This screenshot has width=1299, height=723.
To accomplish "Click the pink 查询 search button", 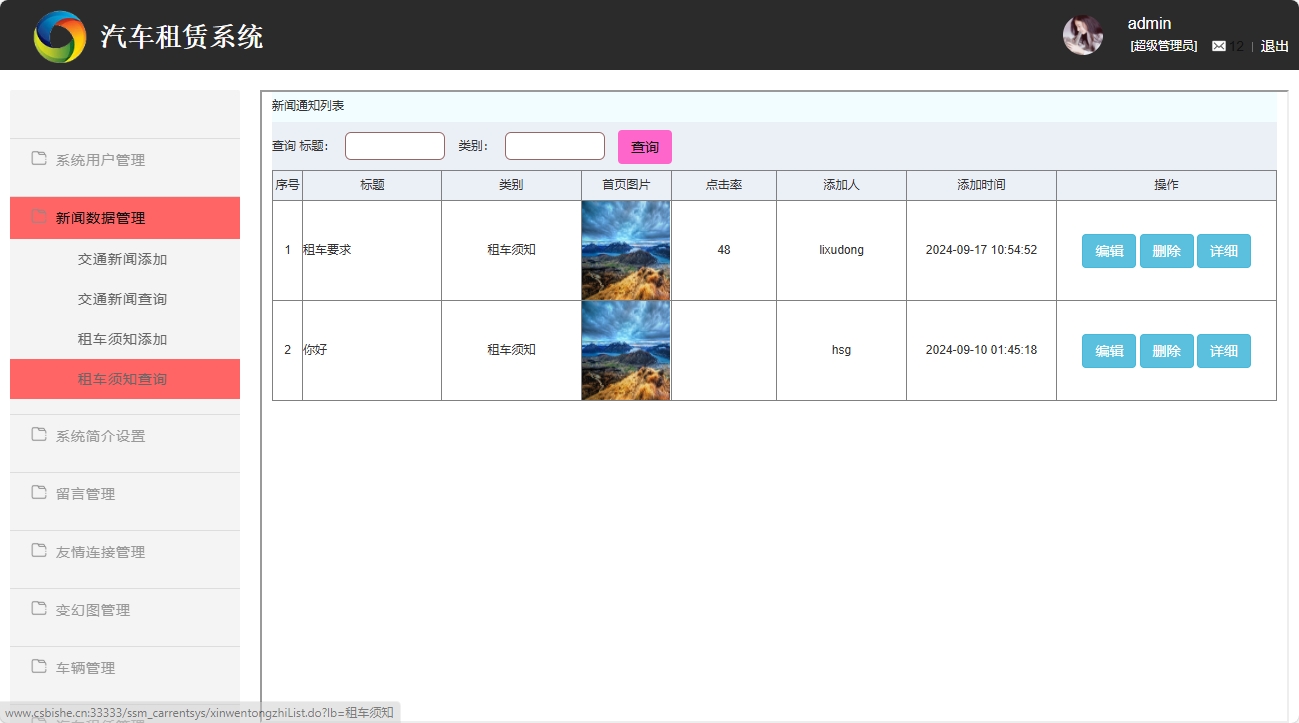I will pos(645,147).
